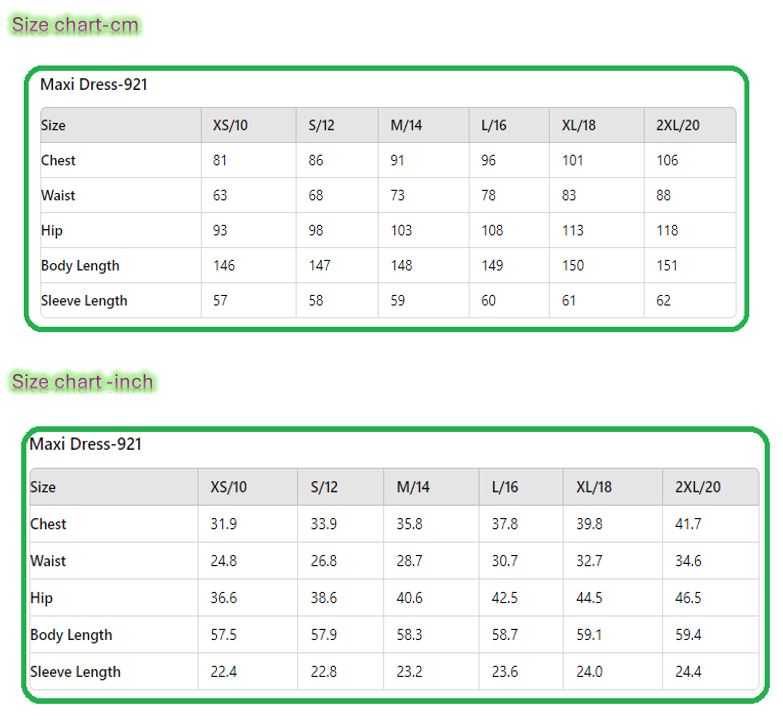Select the hip value 46.5 cell
Viewport: 783px width, 721px height.
tap(688, 598)
